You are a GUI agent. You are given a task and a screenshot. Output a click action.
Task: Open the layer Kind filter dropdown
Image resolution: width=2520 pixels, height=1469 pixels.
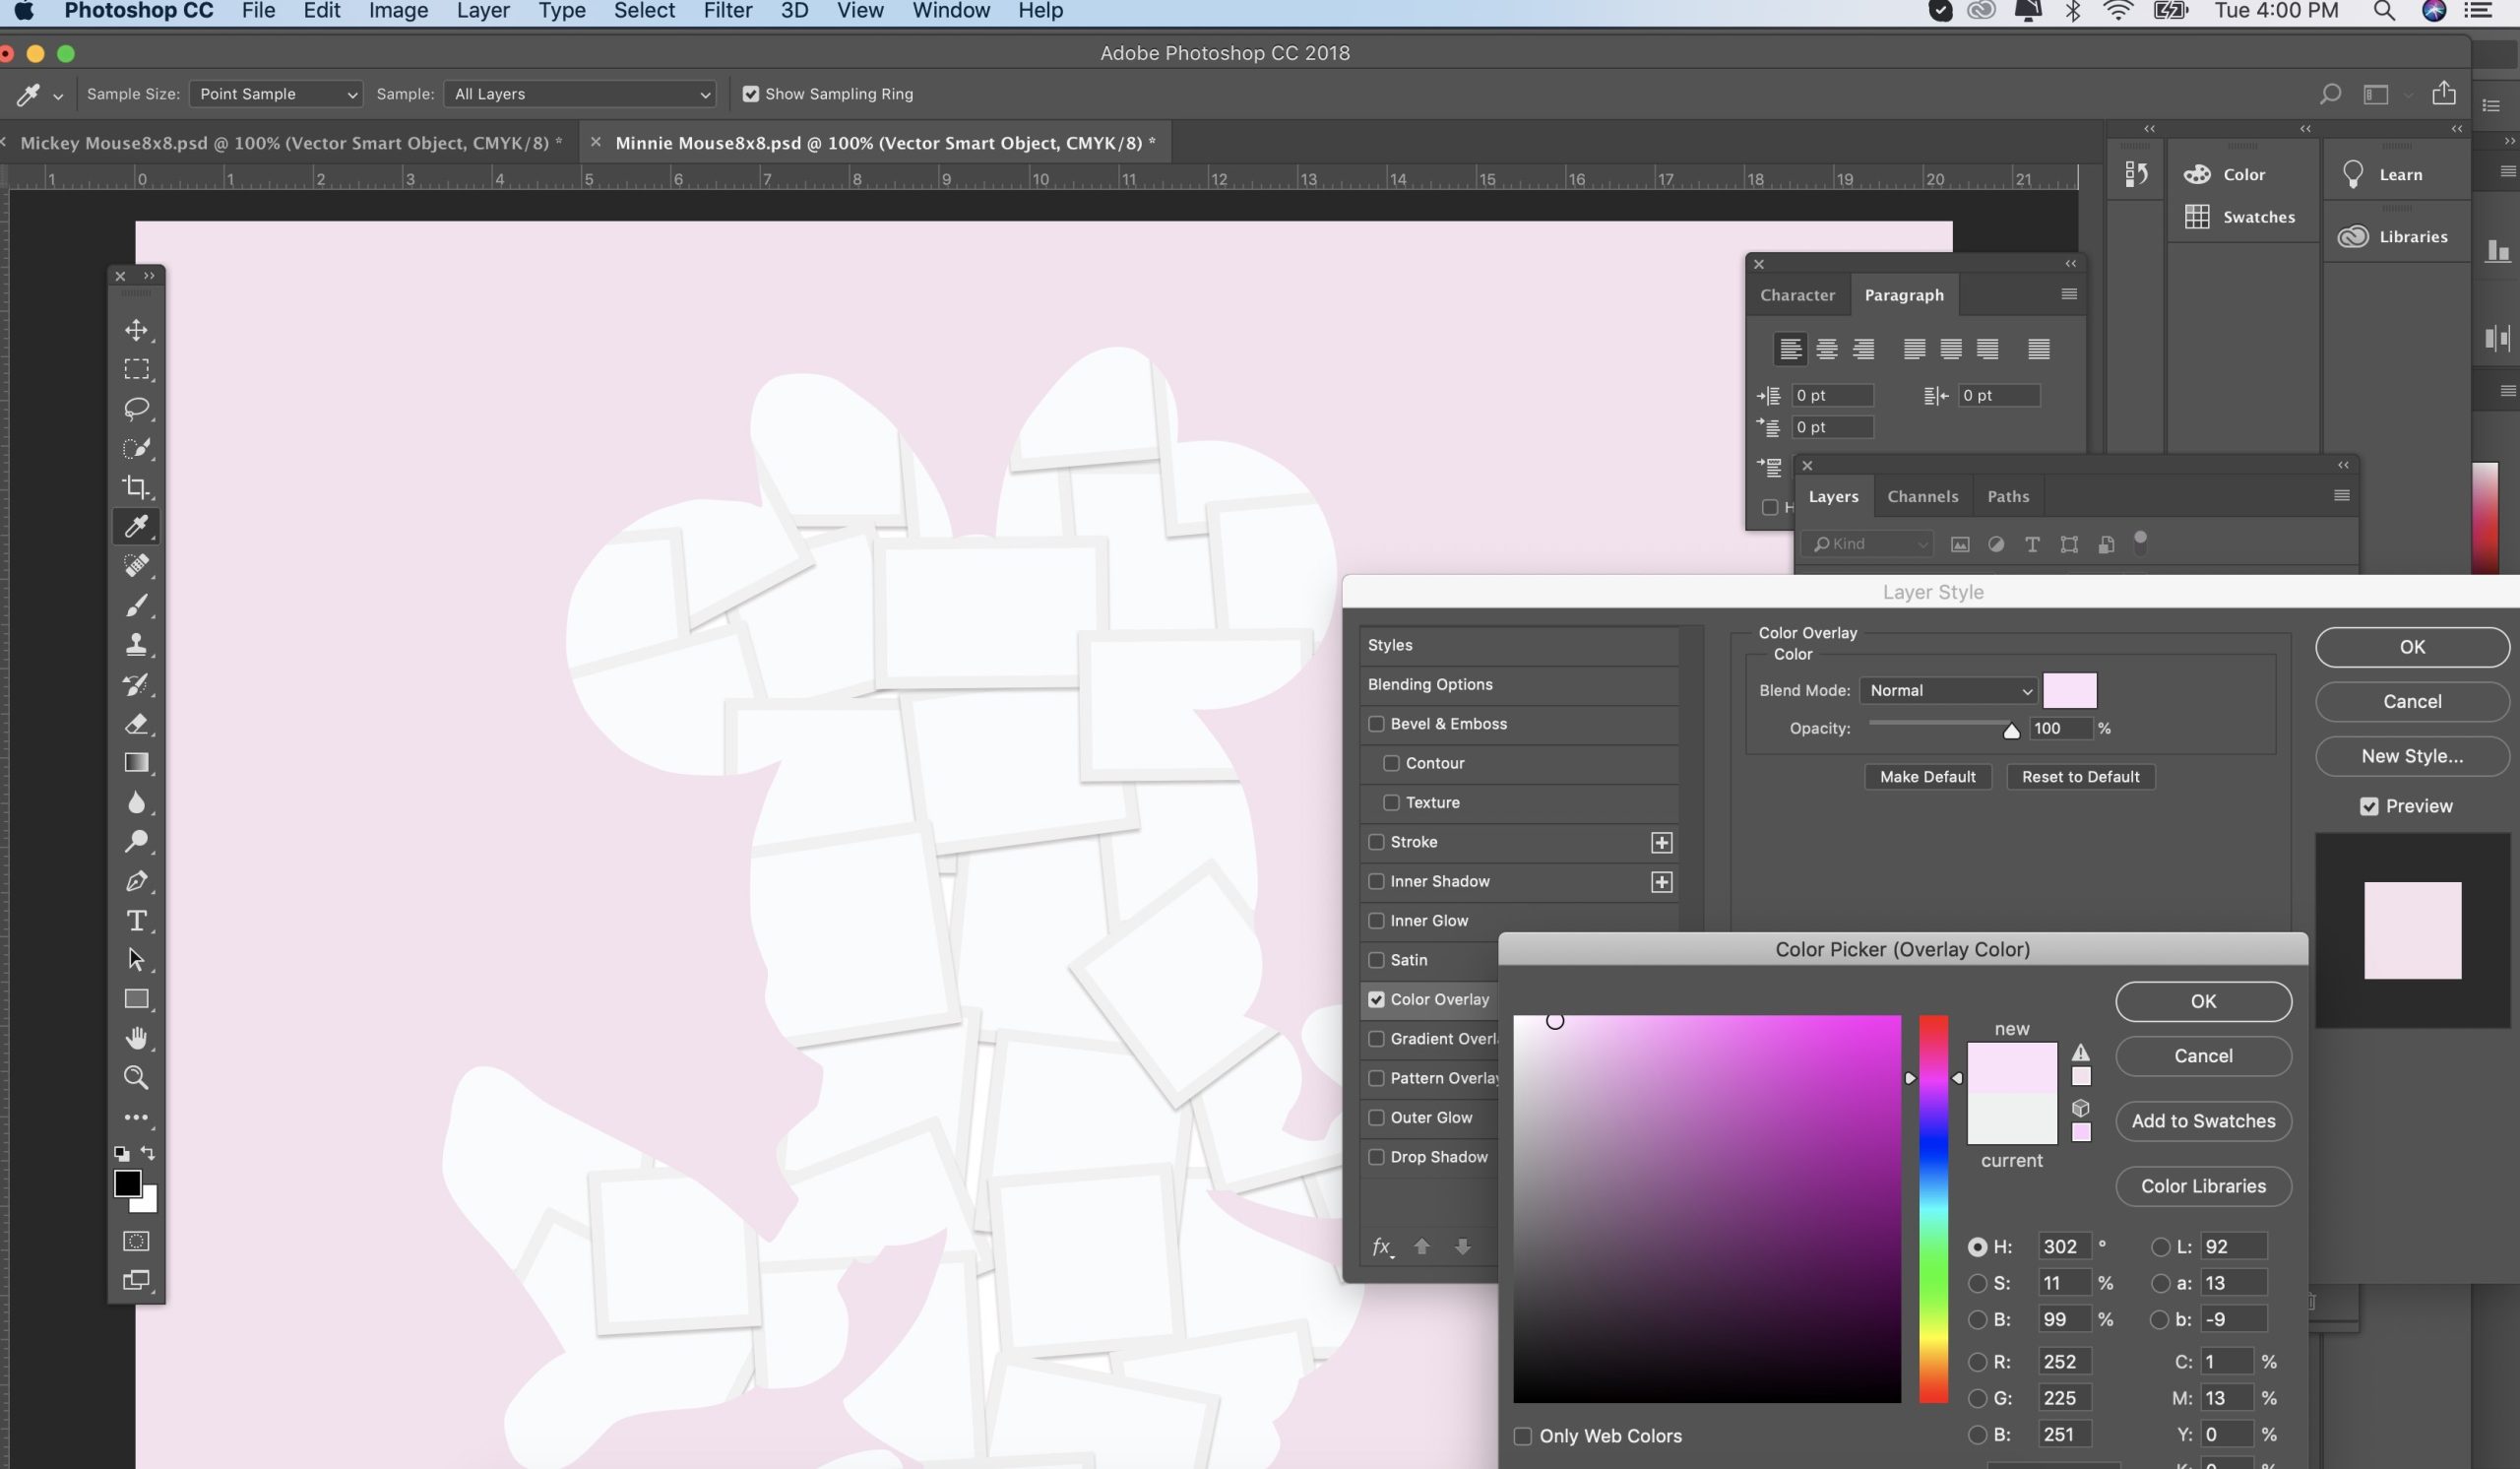[1869, 544]
